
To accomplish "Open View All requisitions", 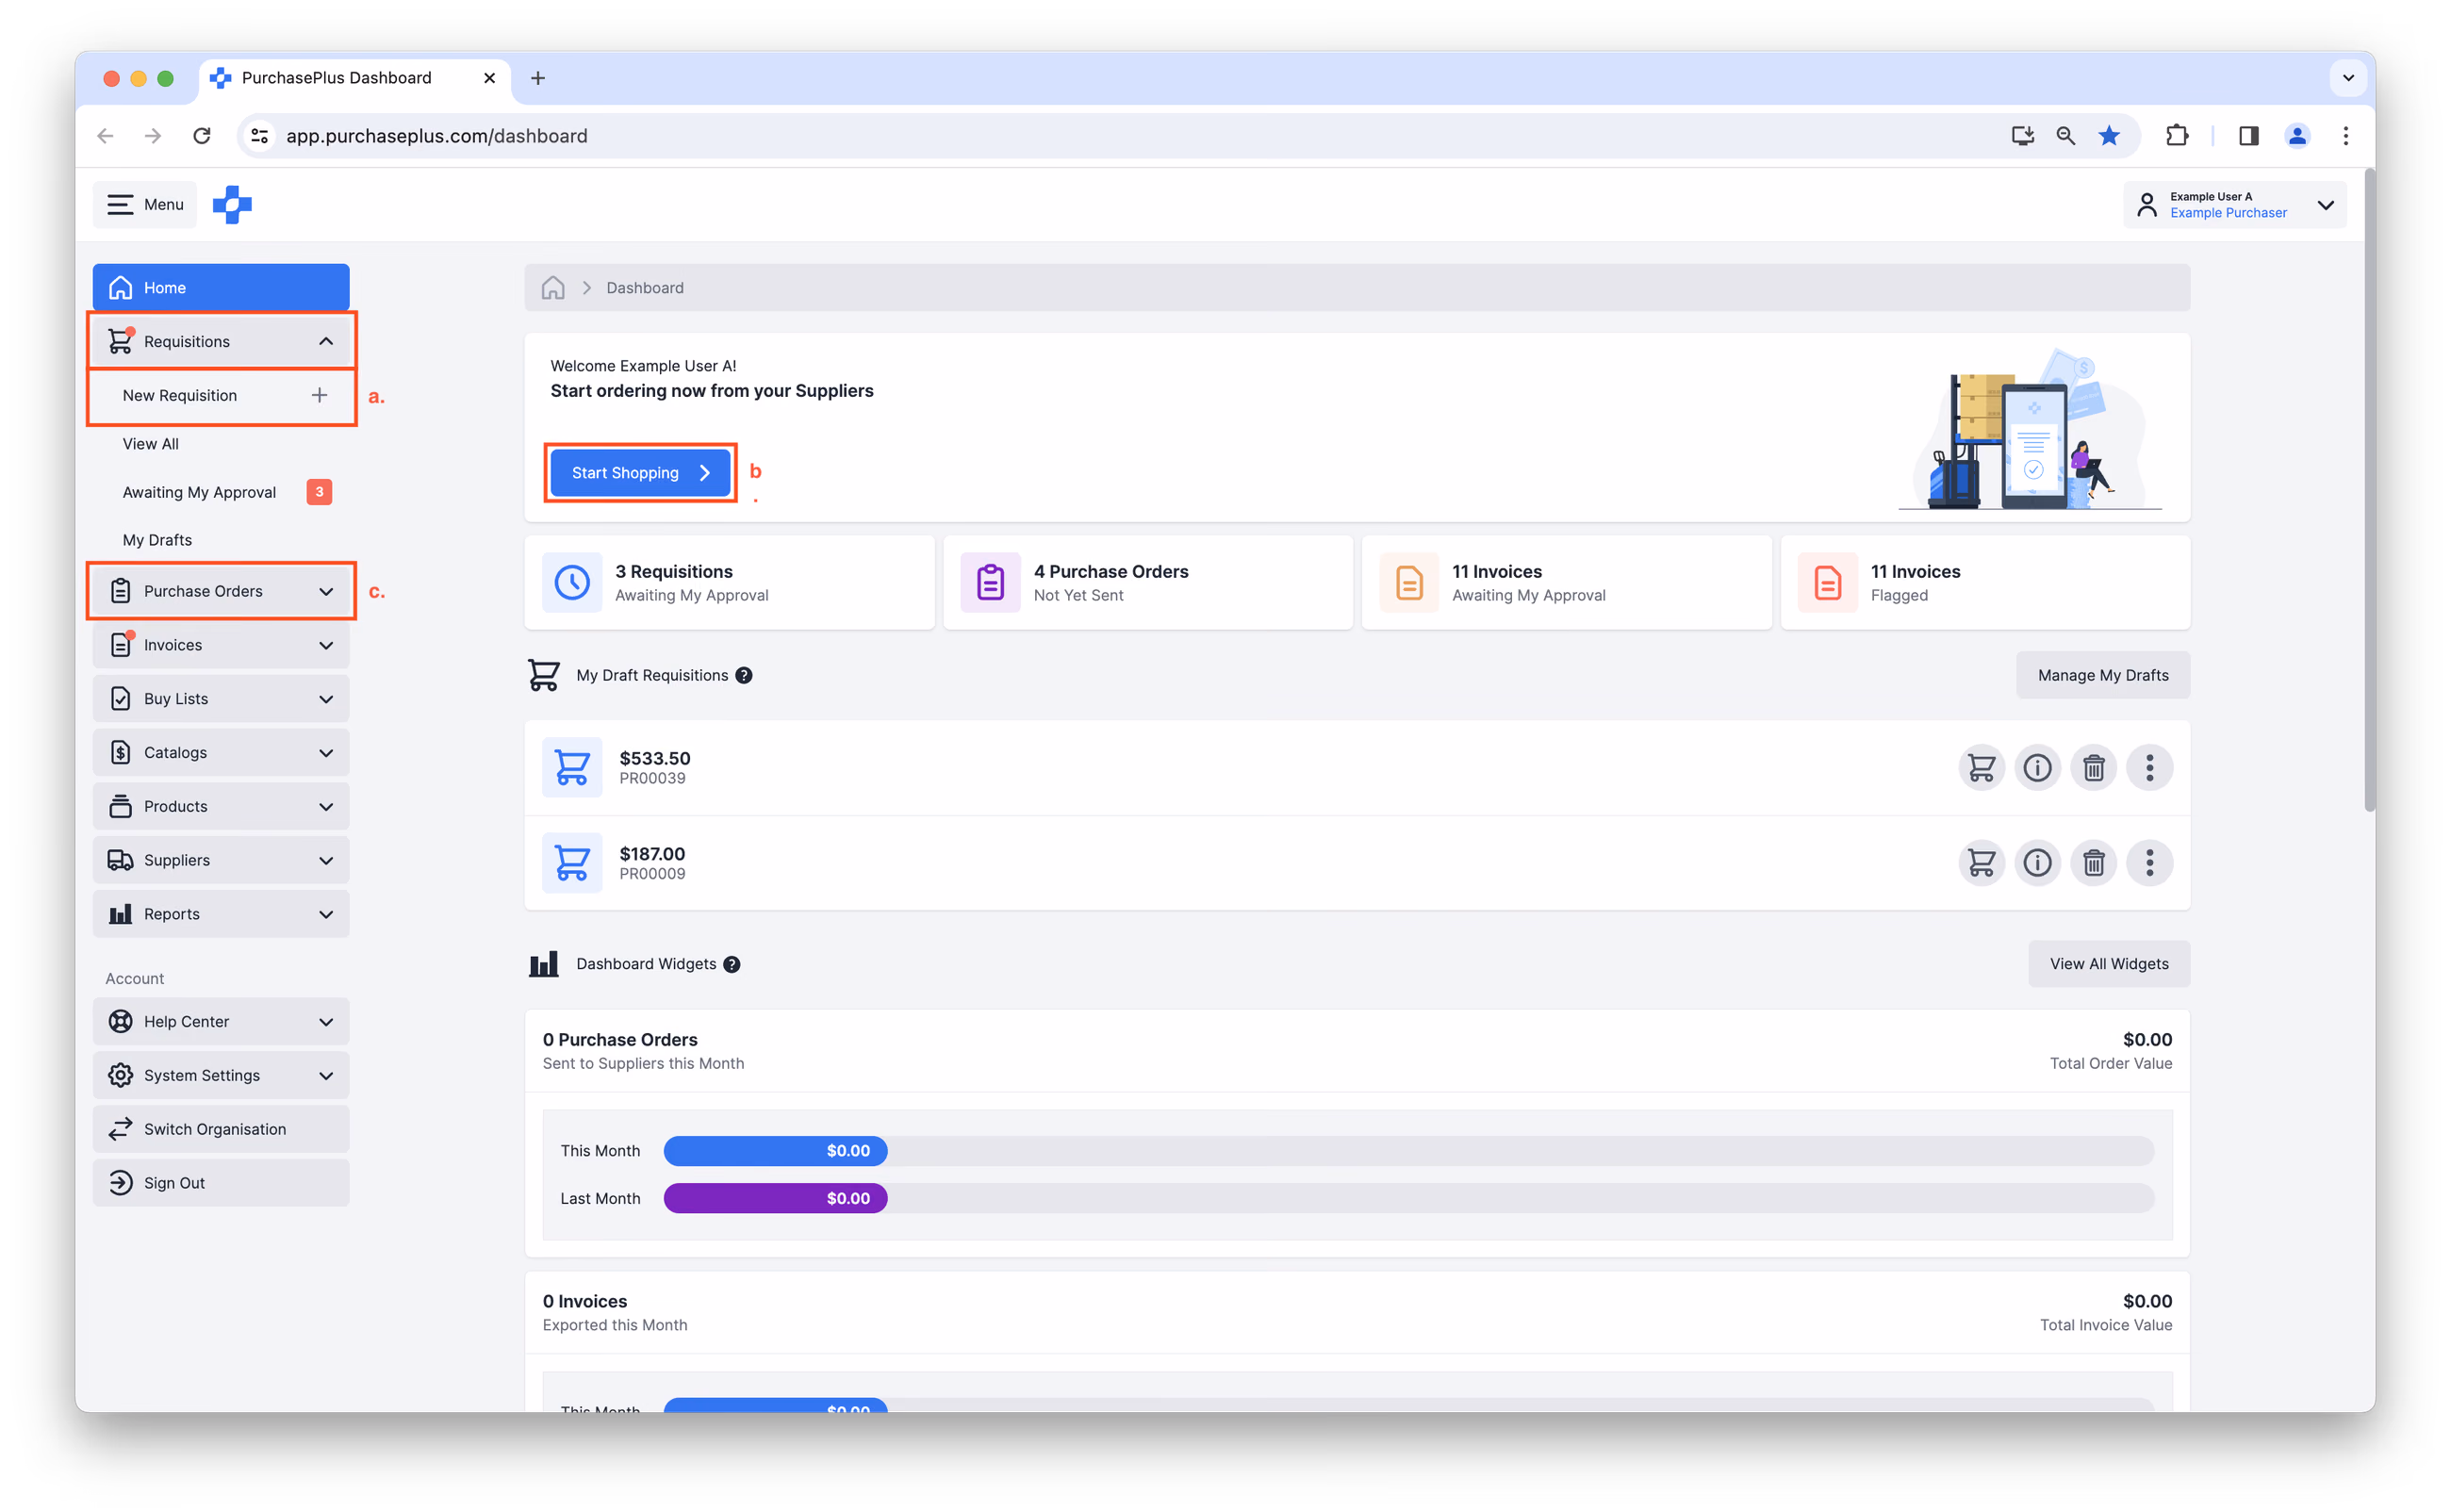I will 151,444.
